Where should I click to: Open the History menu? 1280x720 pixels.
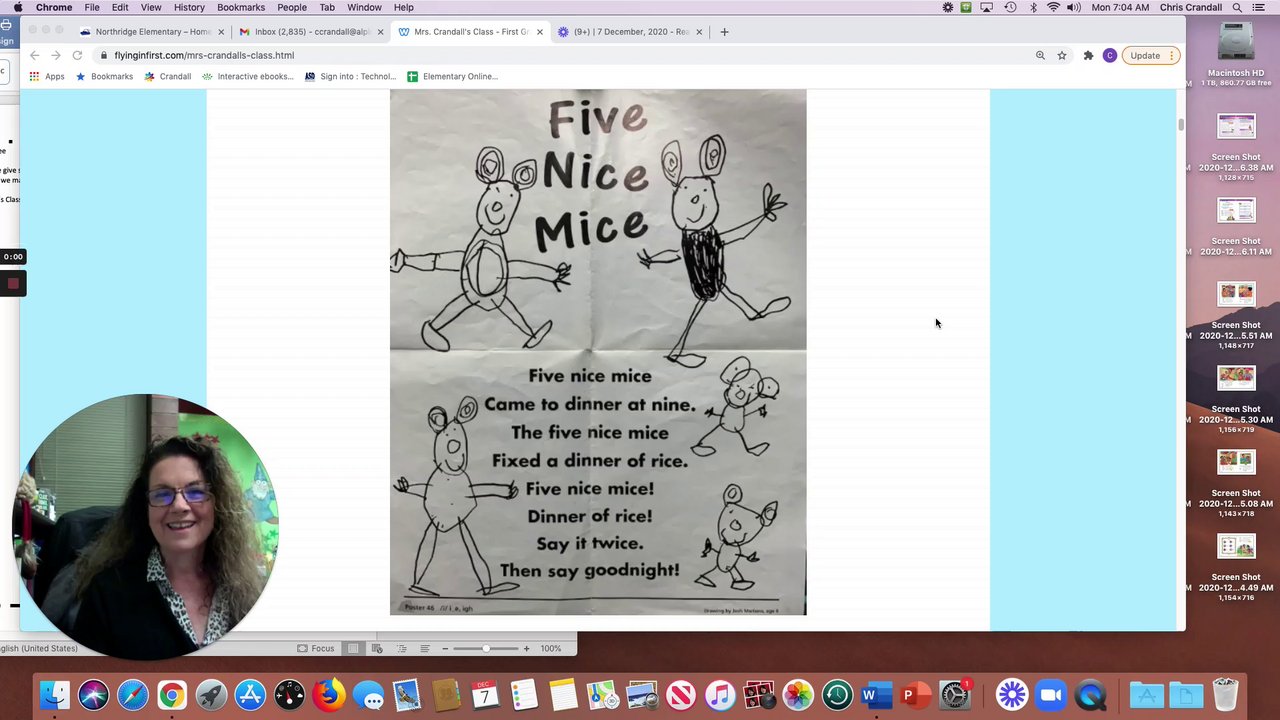(x=189, y=7)
